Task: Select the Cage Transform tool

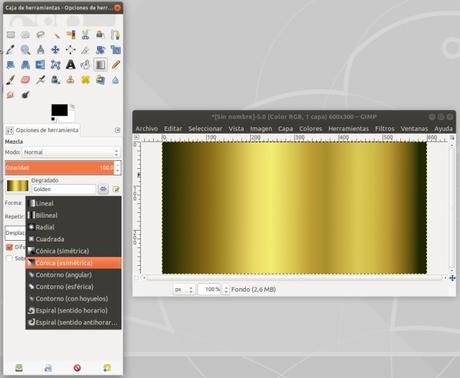Action: pos(56,65)
